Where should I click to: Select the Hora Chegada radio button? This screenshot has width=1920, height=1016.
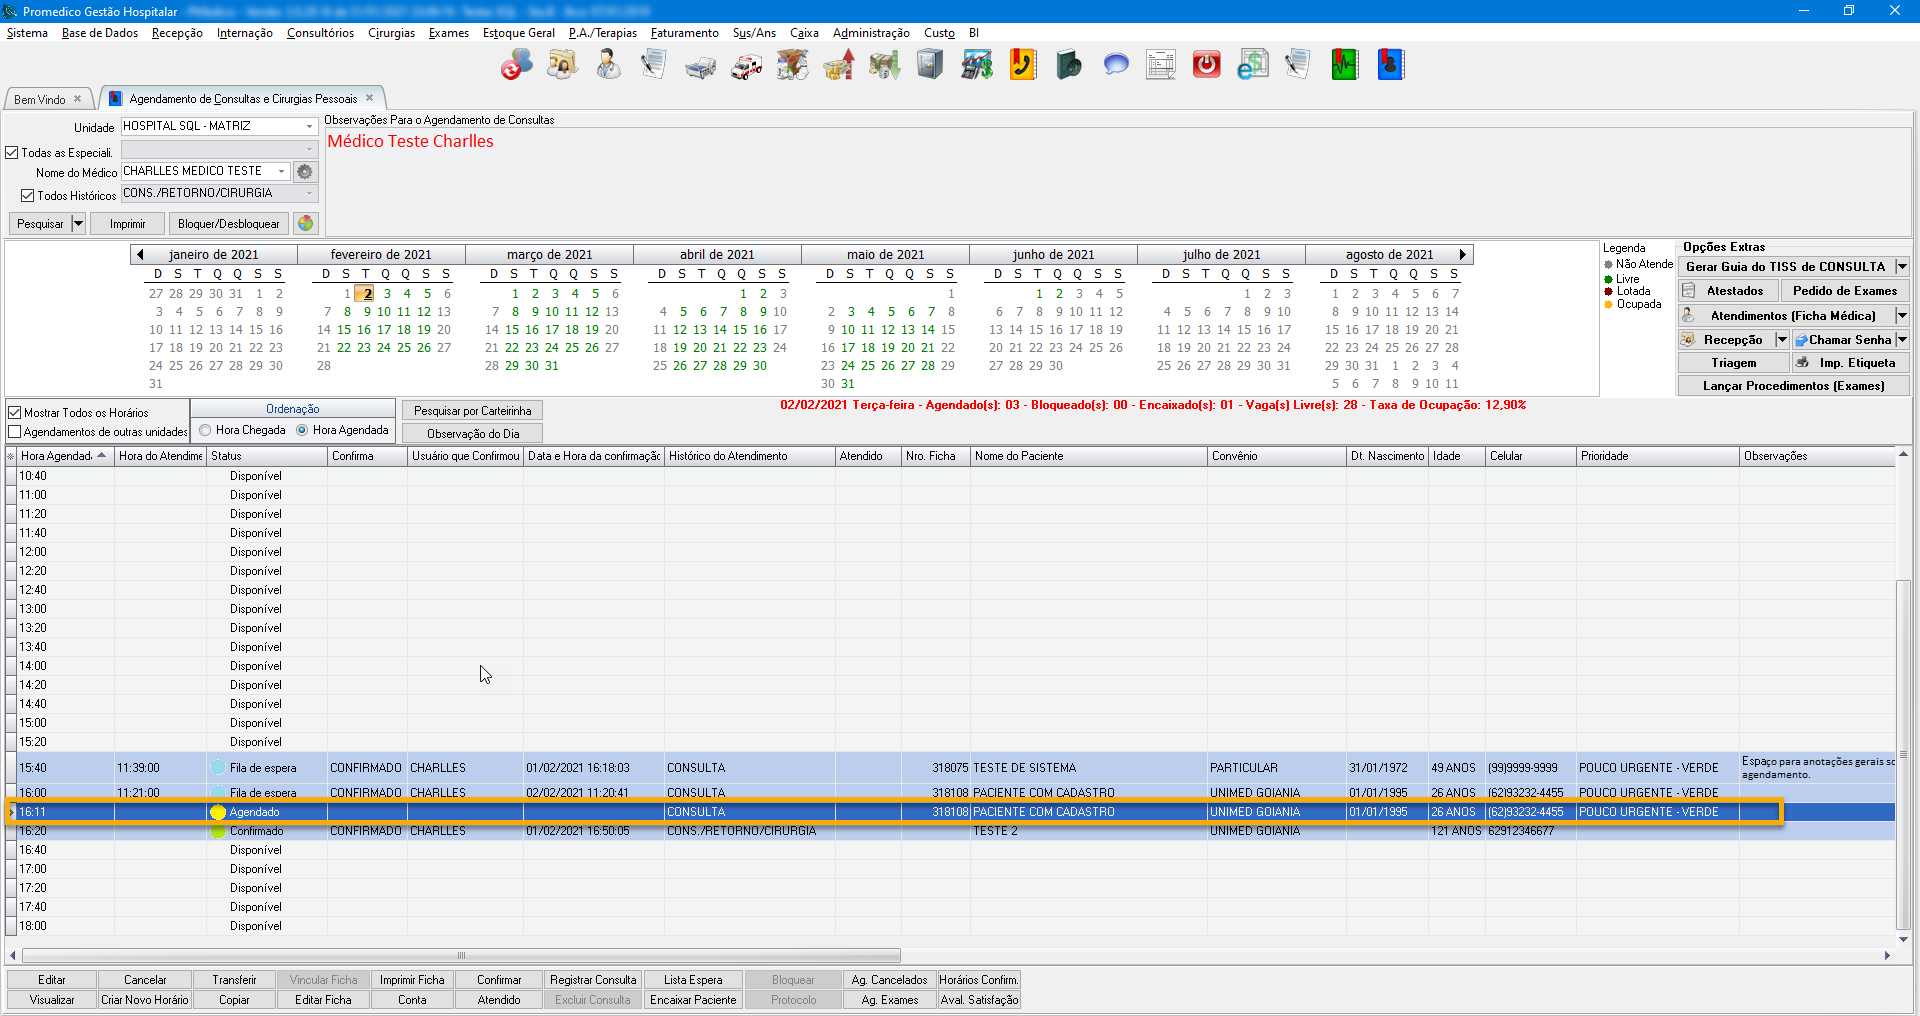205,430
